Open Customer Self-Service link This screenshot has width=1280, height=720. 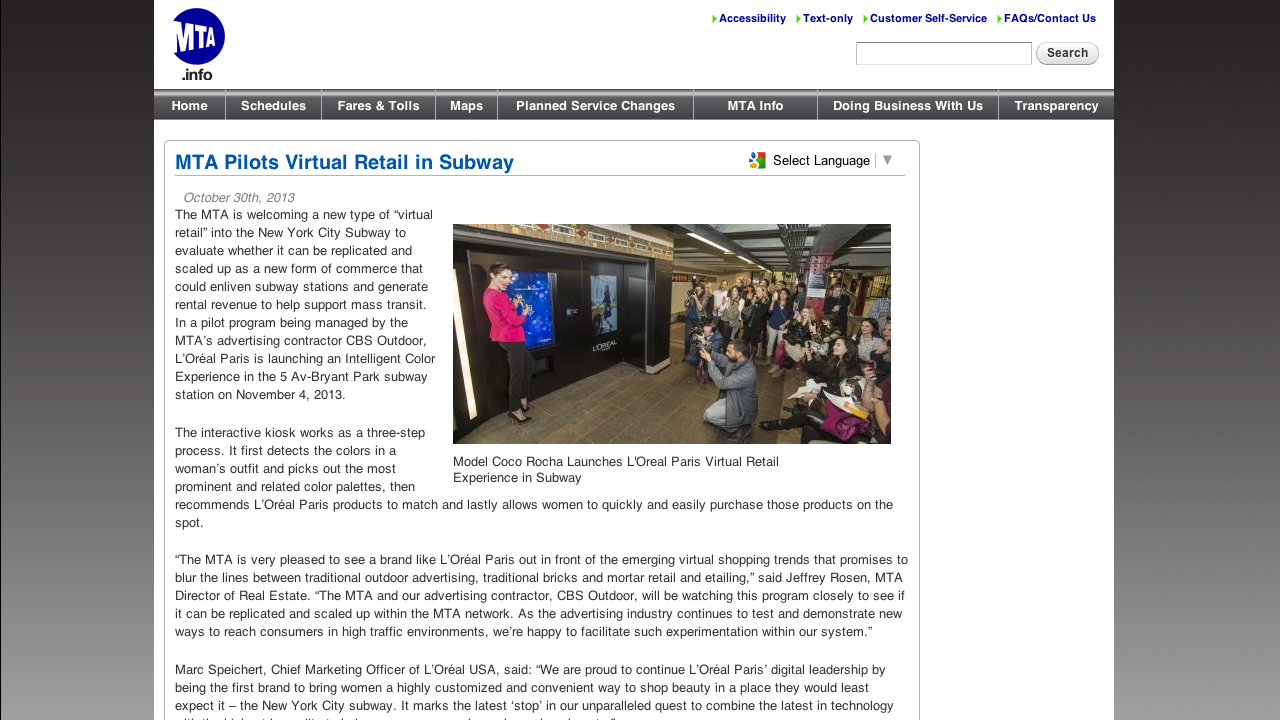(x=928, y=19)
